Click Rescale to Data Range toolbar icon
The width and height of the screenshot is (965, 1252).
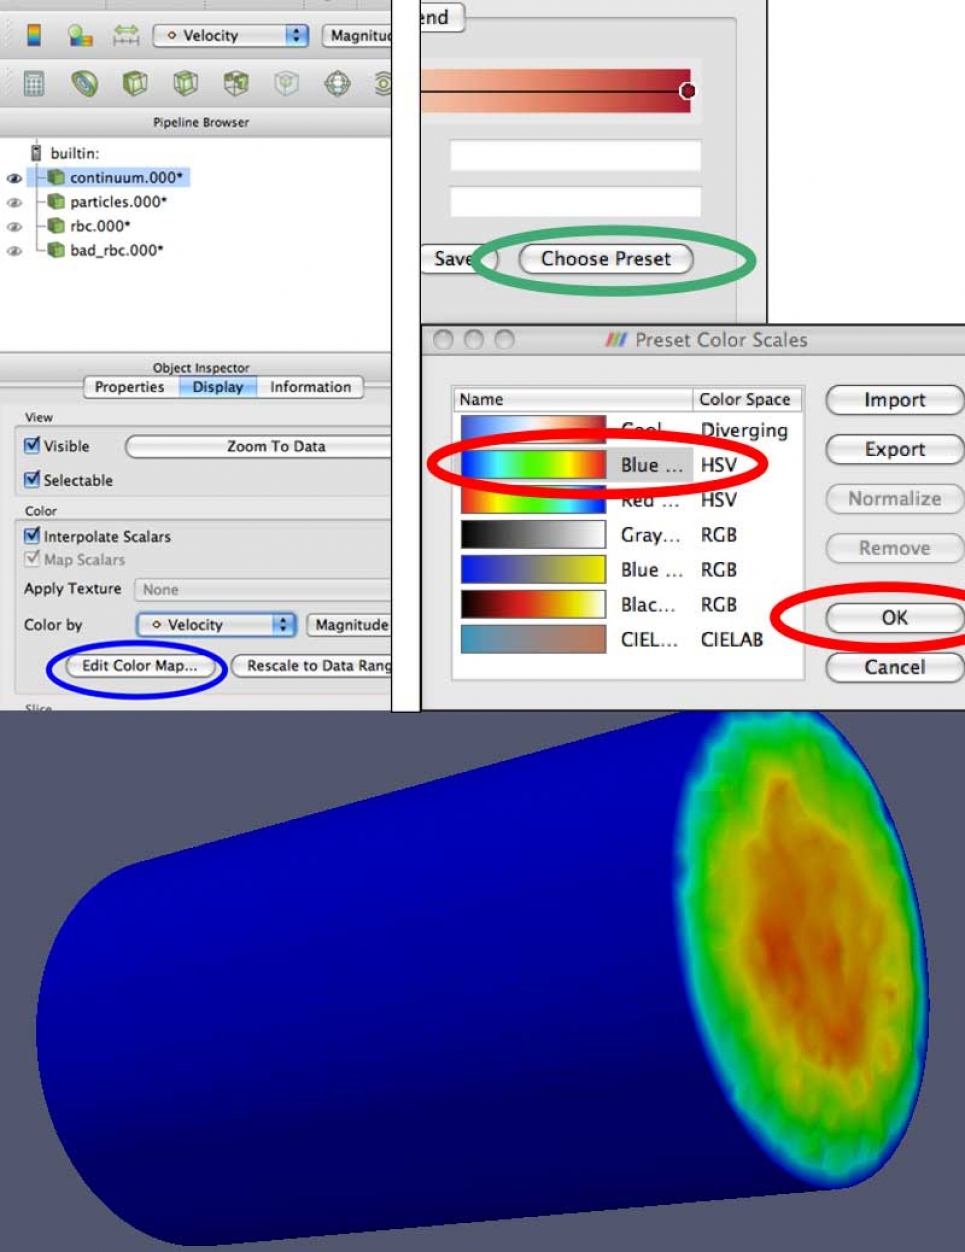(126, 36)
